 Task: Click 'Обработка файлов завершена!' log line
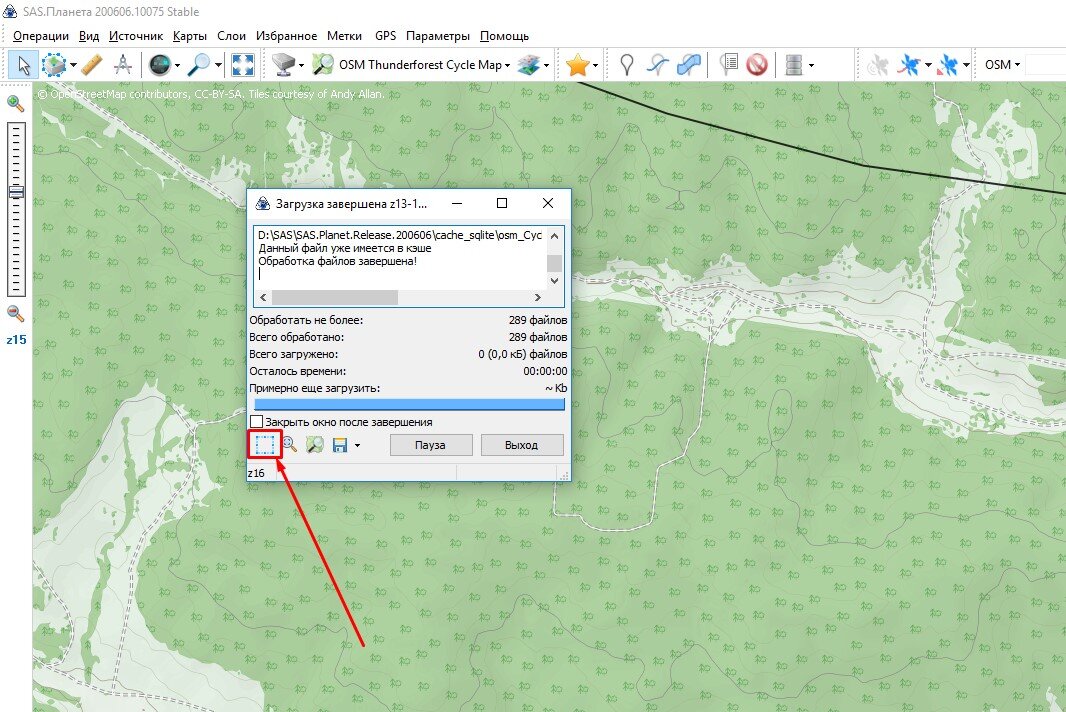tap(337, 261)
